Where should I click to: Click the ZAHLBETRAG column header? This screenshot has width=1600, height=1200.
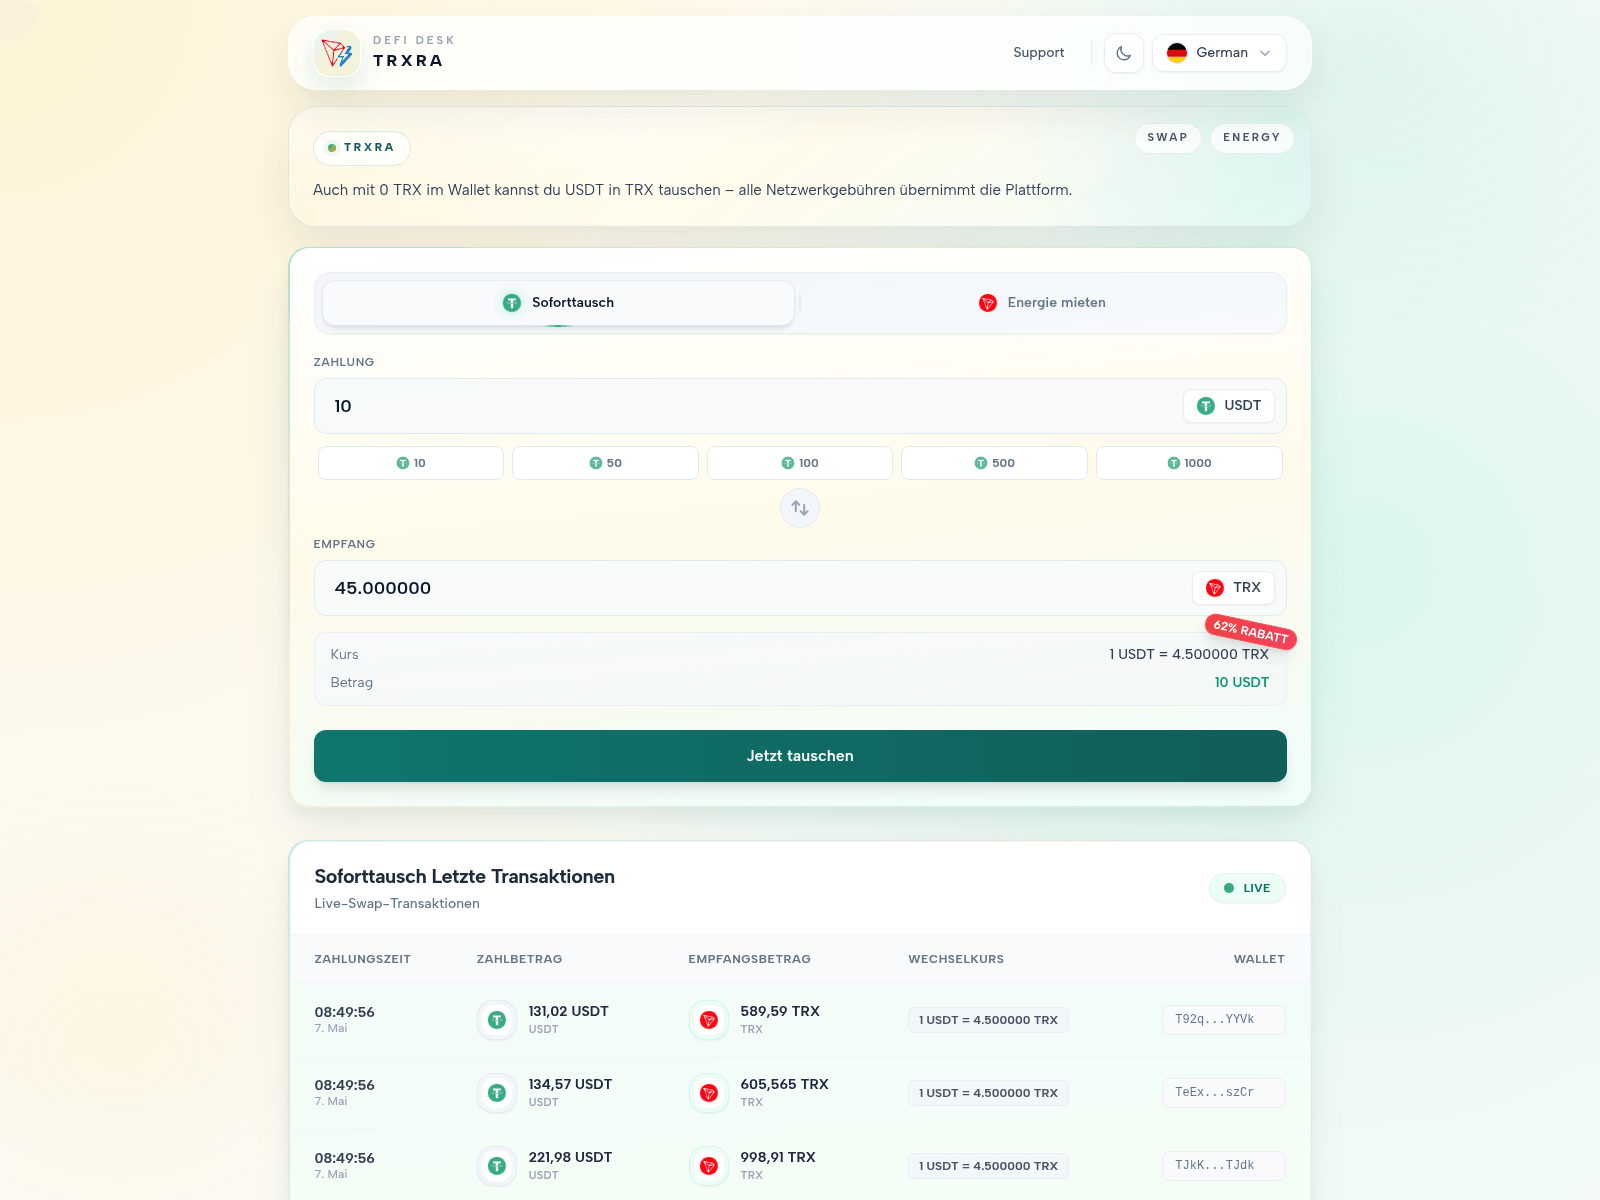(x=519, y=959)
